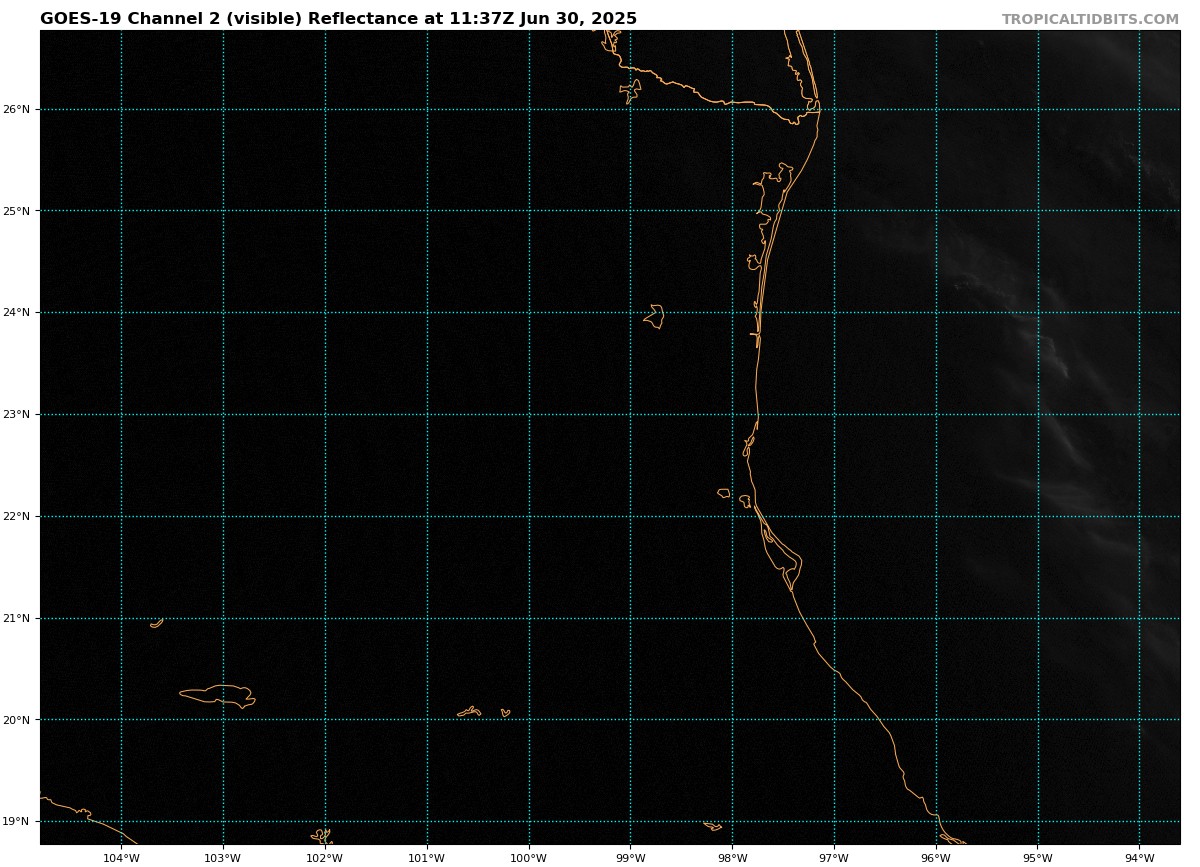
Task: Click the 102°W longitude label
Action: pyautogui.click(x=325, y=858)
